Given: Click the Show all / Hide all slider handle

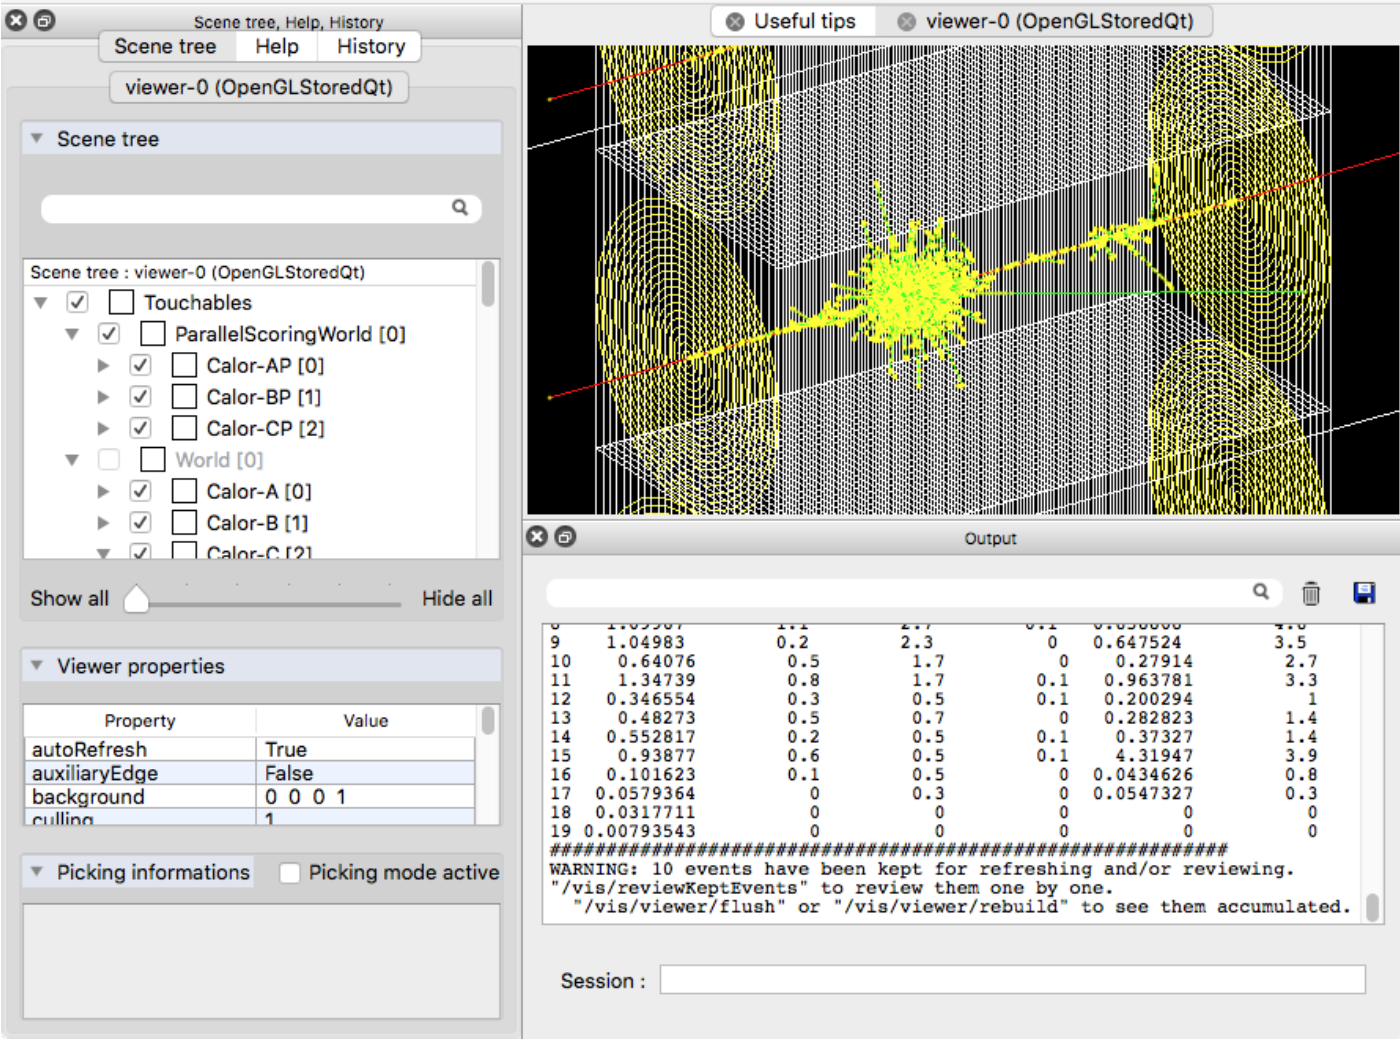Looking at the screenshot, I should (x=136, y=599).
